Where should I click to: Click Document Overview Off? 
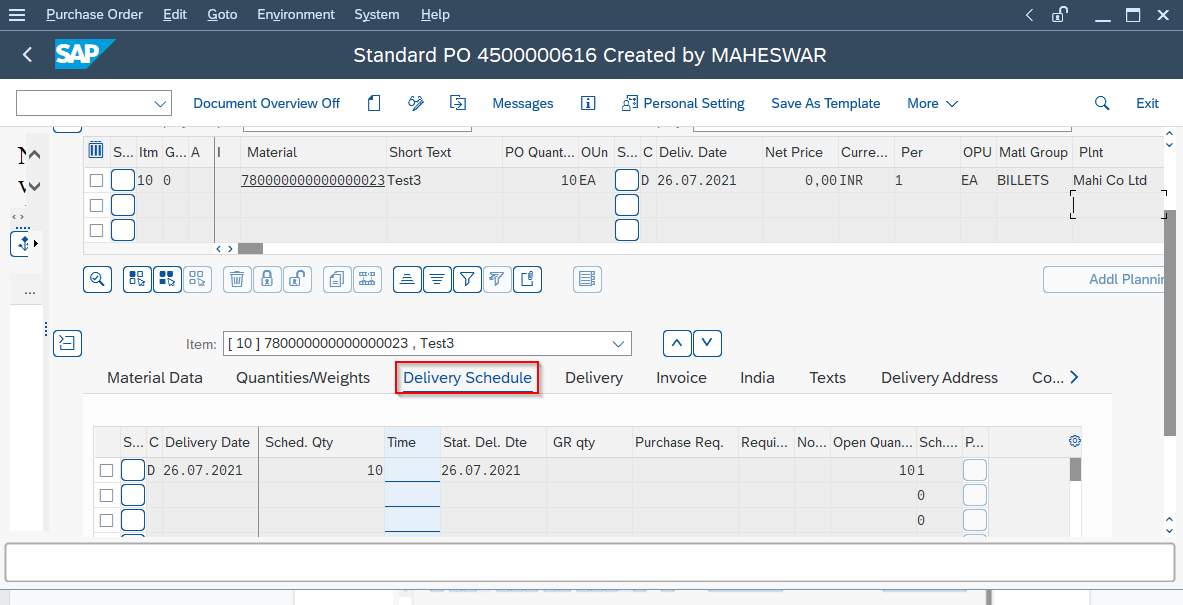[x=266, y=103]
